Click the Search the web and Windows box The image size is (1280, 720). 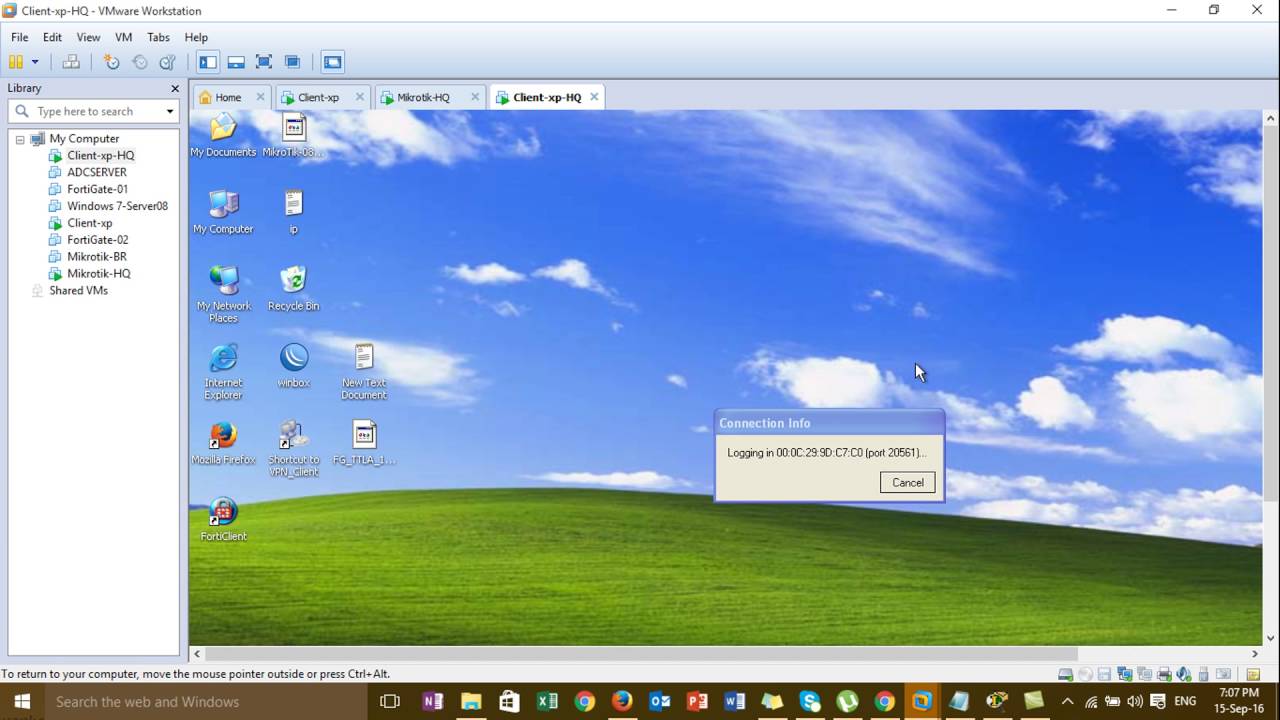click(206, 701)
